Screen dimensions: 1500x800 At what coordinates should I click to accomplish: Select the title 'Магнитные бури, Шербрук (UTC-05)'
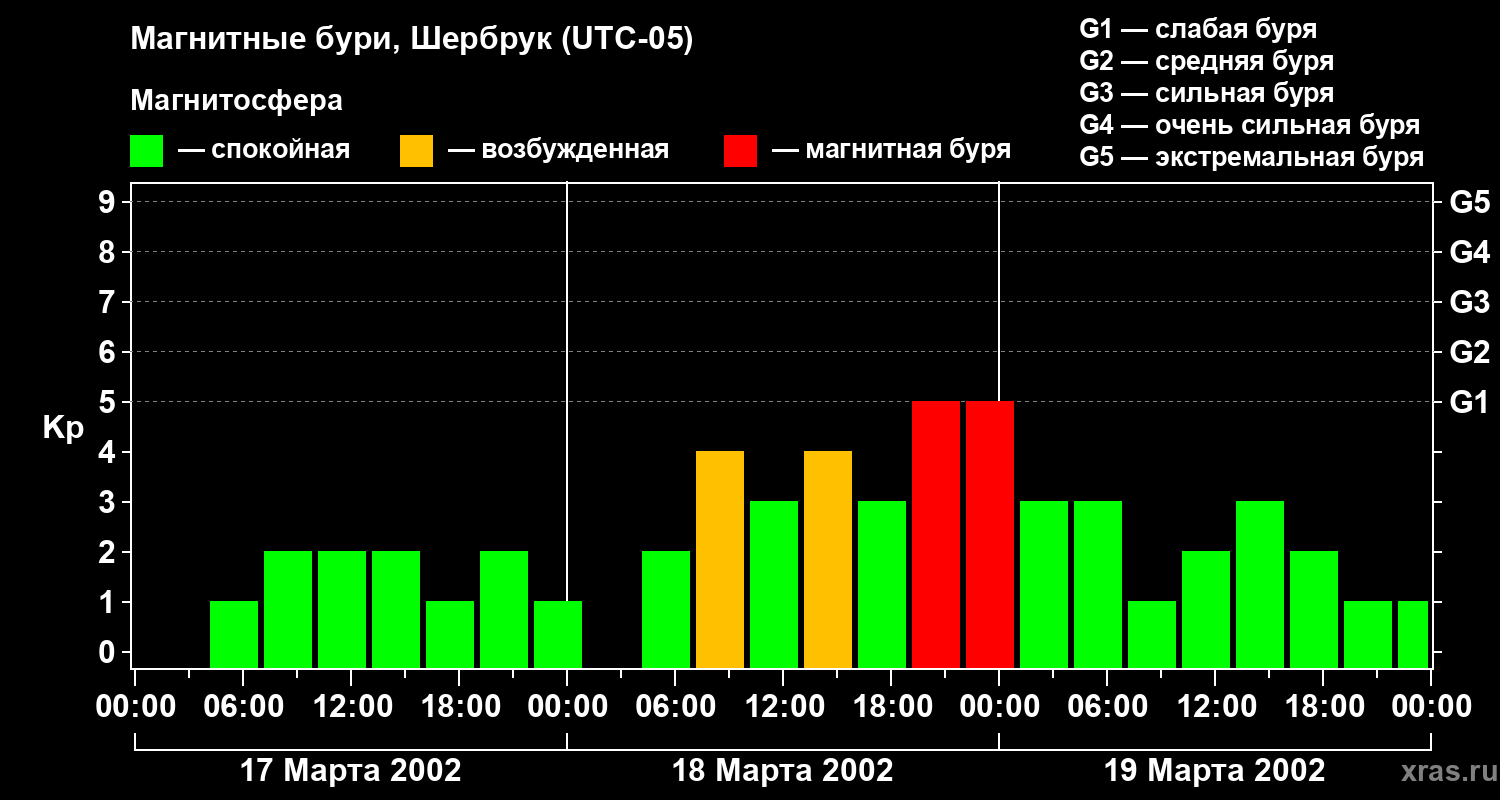click(x=411, y=41)
